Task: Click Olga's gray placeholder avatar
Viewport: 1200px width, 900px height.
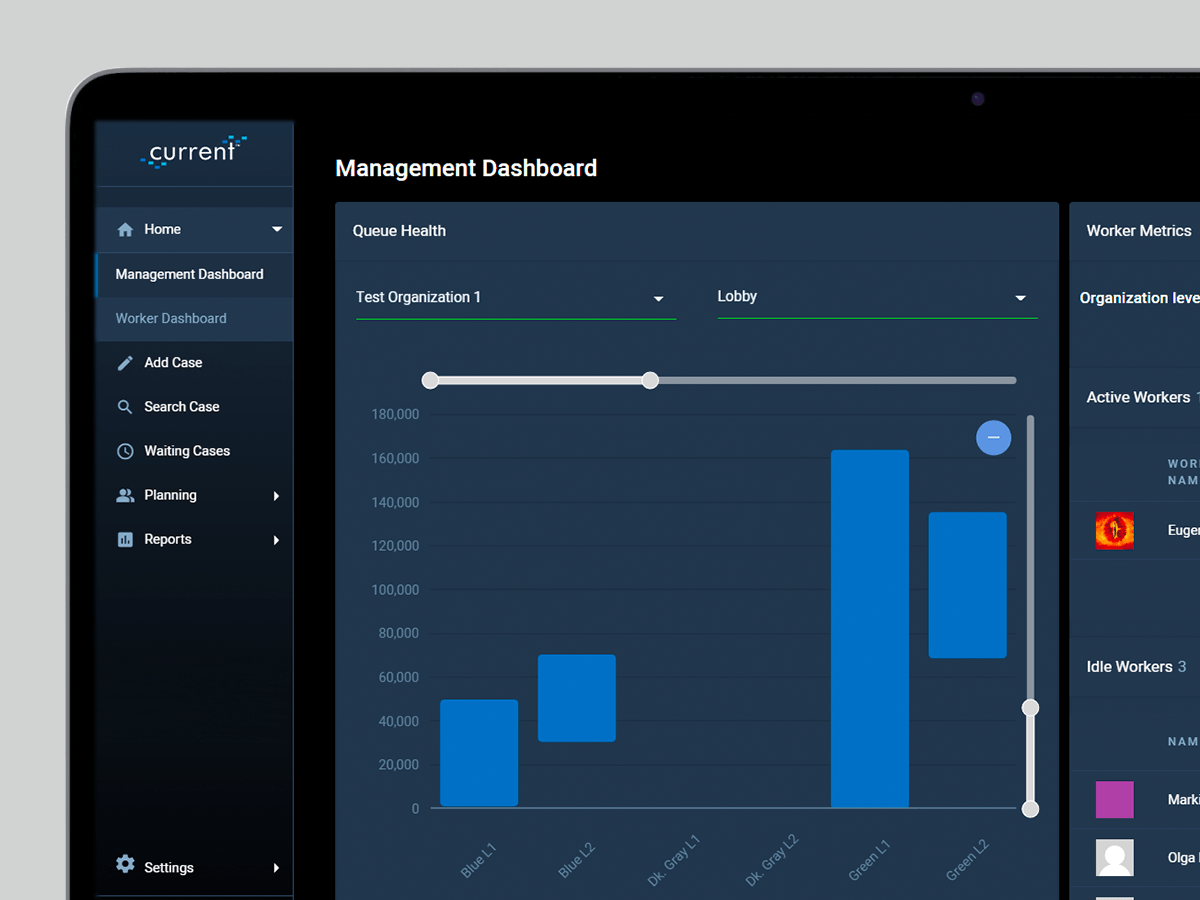Action: 1115,857
